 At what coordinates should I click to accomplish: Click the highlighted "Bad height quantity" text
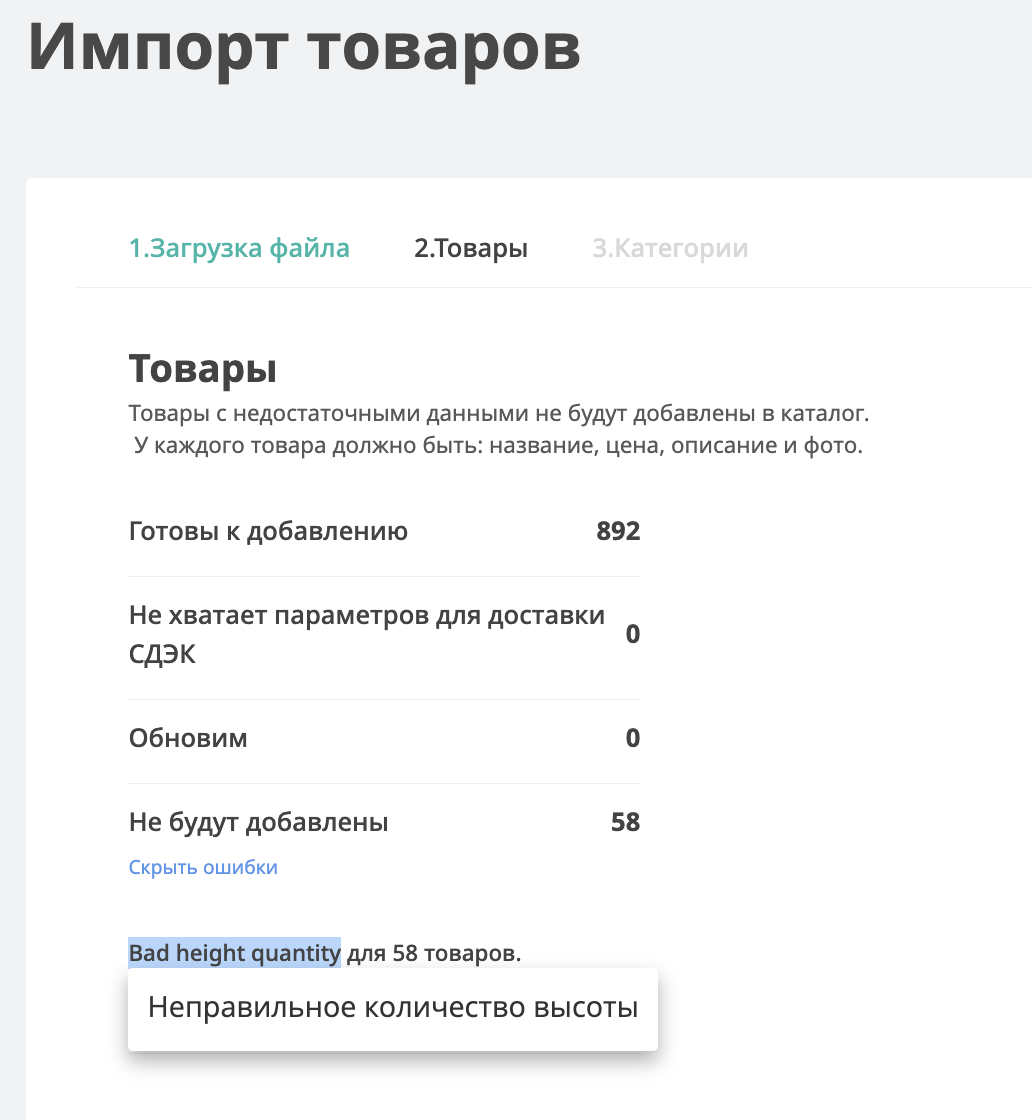(234, 953)
